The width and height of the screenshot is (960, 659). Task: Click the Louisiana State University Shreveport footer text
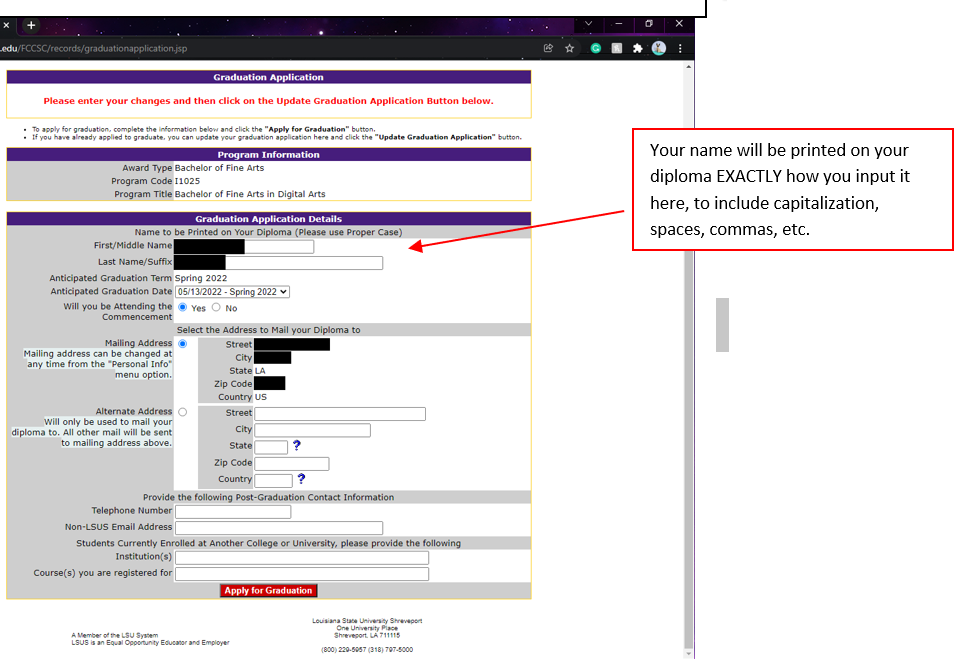pyautogui.click(x=367, y=621)
